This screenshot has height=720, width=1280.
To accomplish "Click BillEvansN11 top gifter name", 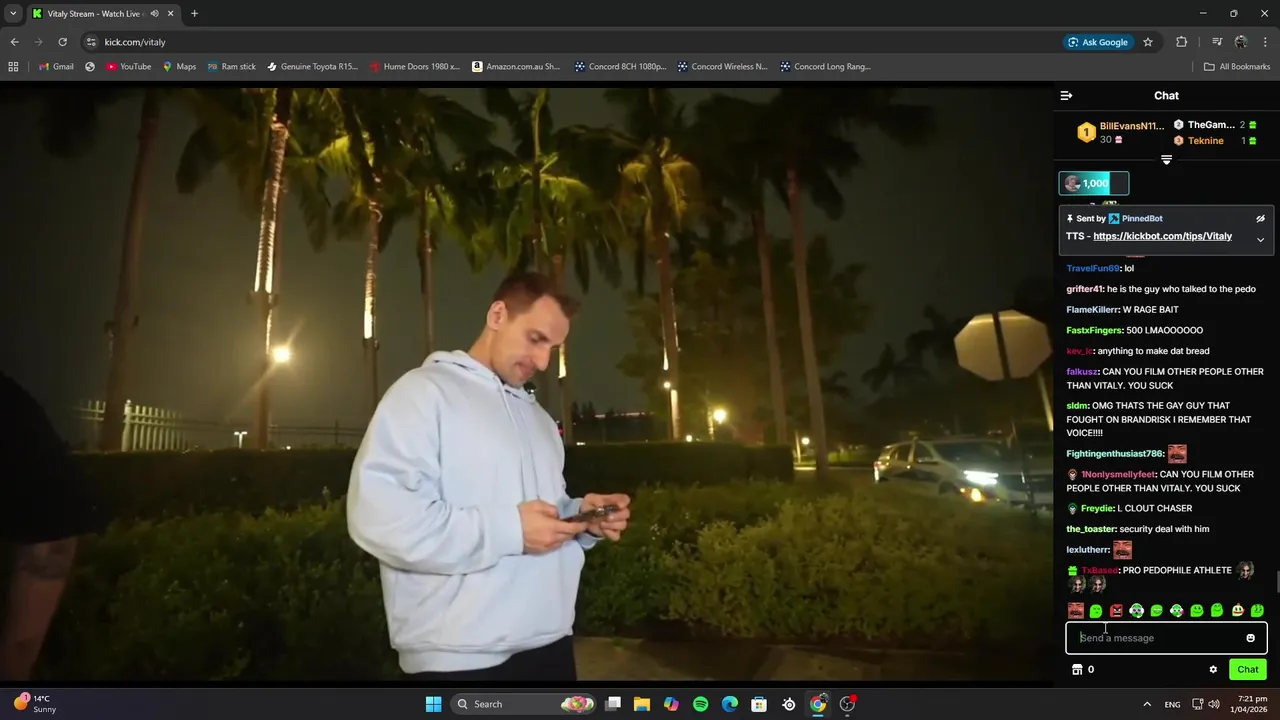I will pyautogui.click(x=1132, y=126).
